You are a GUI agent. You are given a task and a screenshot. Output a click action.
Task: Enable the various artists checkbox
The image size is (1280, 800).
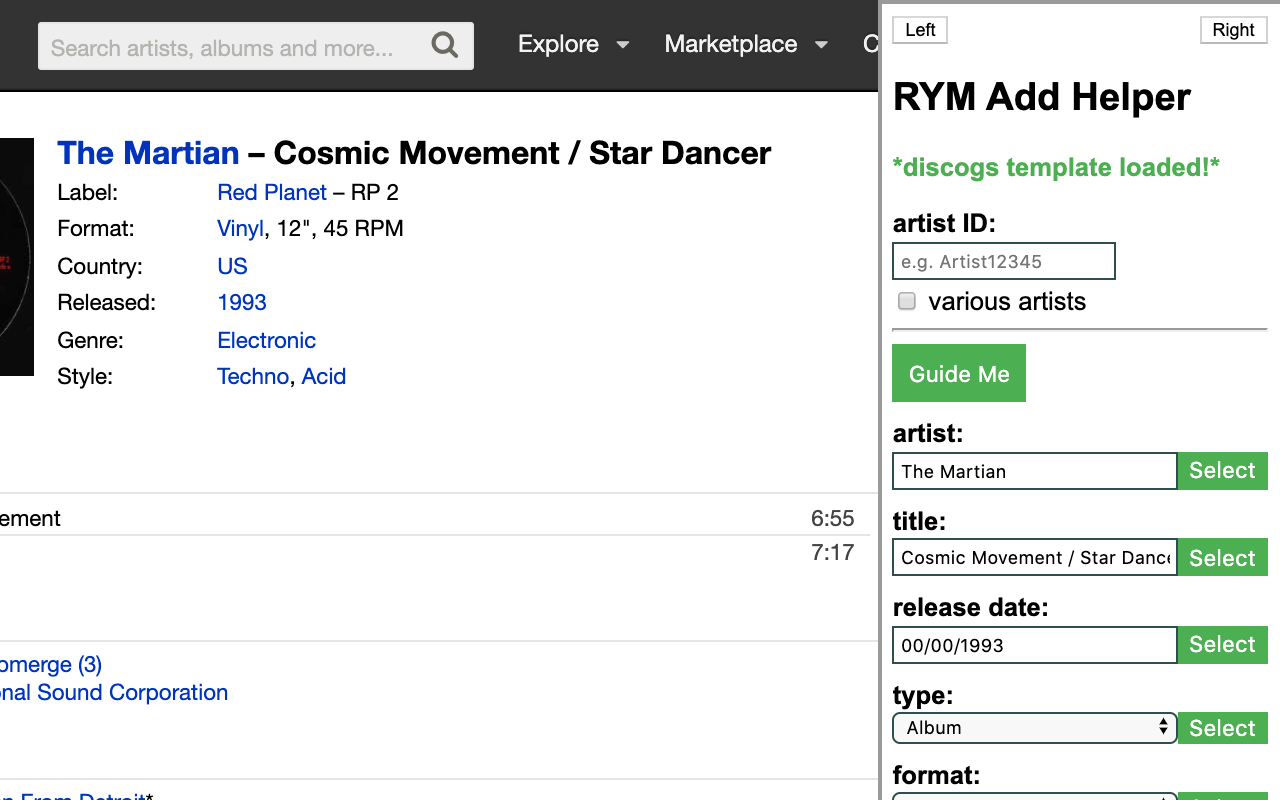click(907, 301)
